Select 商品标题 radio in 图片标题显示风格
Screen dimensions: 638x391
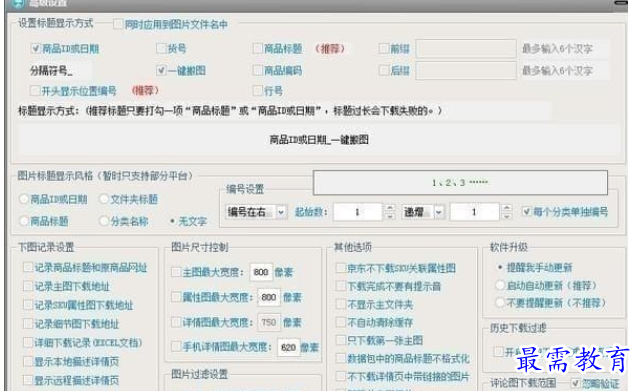(24, 221)
